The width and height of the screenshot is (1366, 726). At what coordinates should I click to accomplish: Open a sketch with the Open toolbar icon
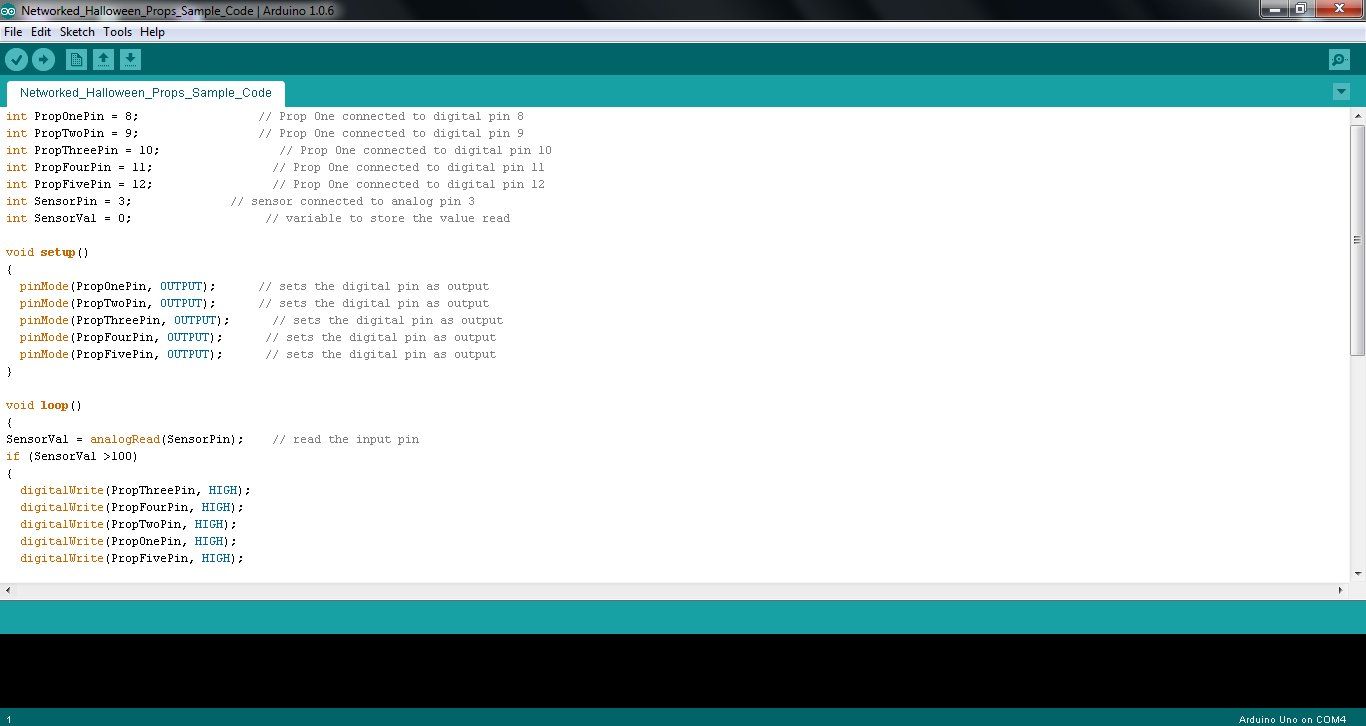click(x=103, y=59)
